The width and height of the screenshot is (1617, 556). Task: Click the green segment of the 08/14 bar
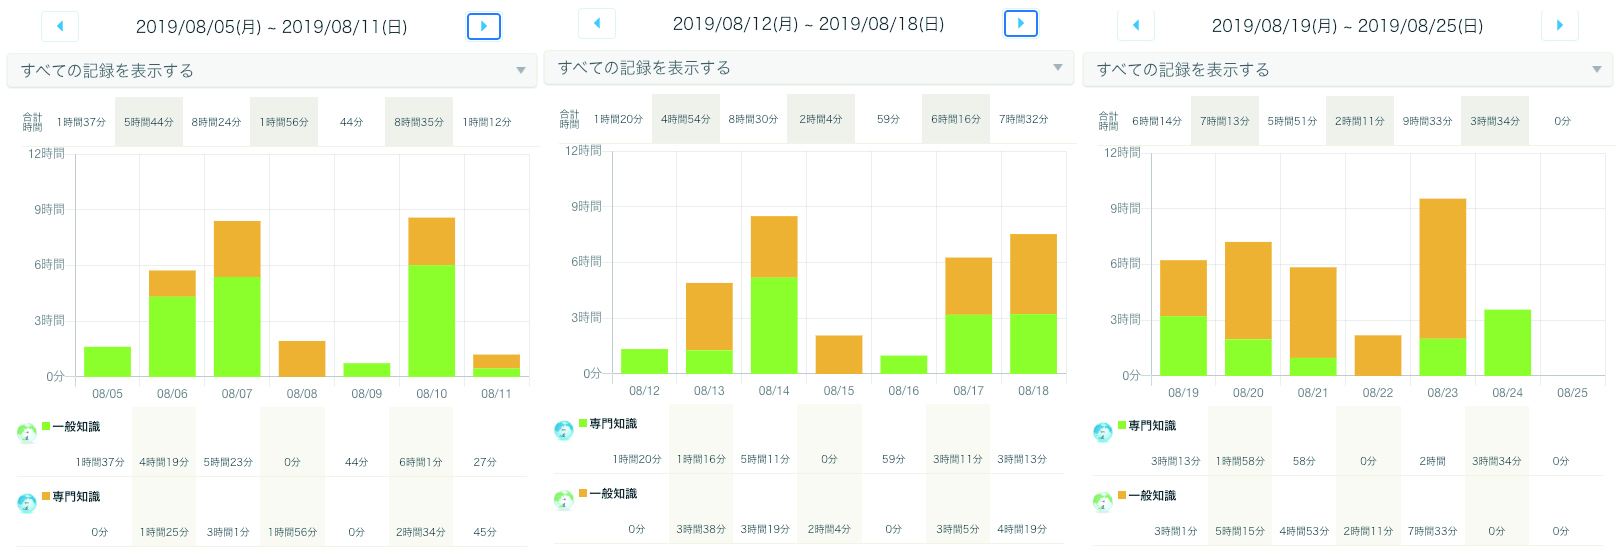tap(774, 325)
